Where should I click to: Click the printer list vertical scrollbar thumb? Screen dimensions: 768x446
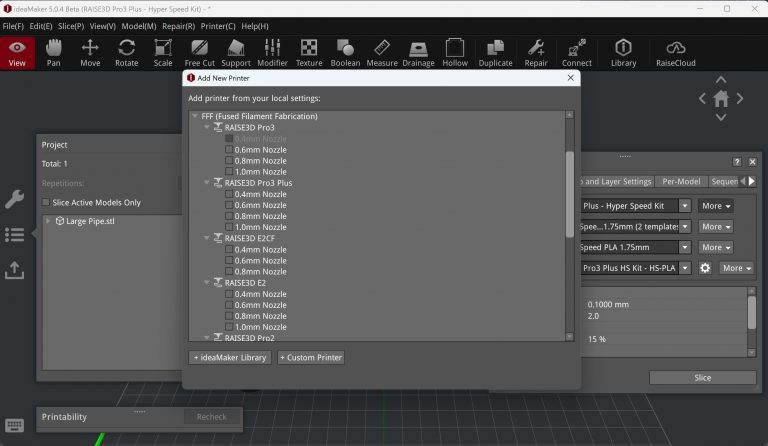pyautogui.click(x=569, y=194)
